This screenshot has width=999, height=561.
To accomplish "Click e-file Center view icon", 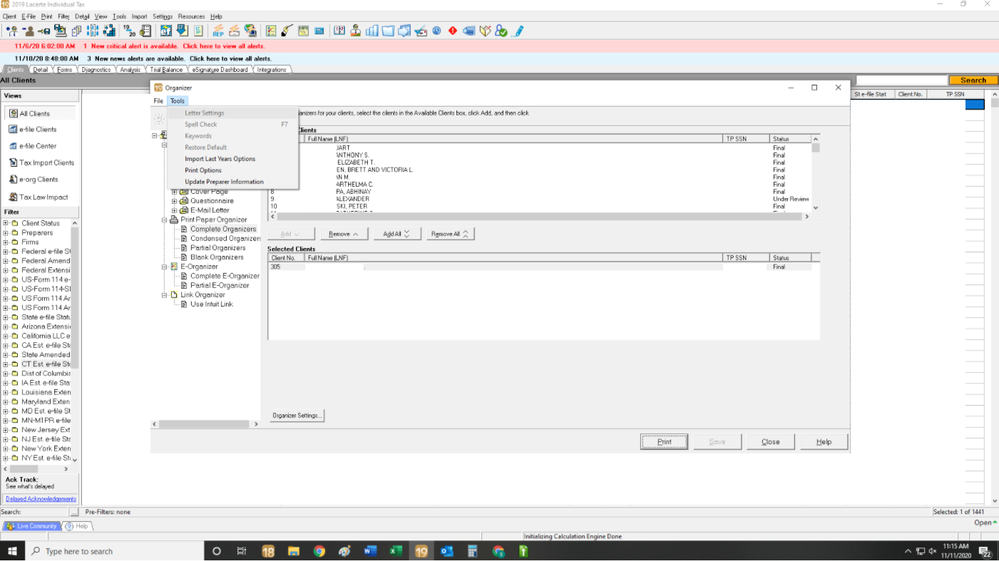I will [x=13, y=146].
